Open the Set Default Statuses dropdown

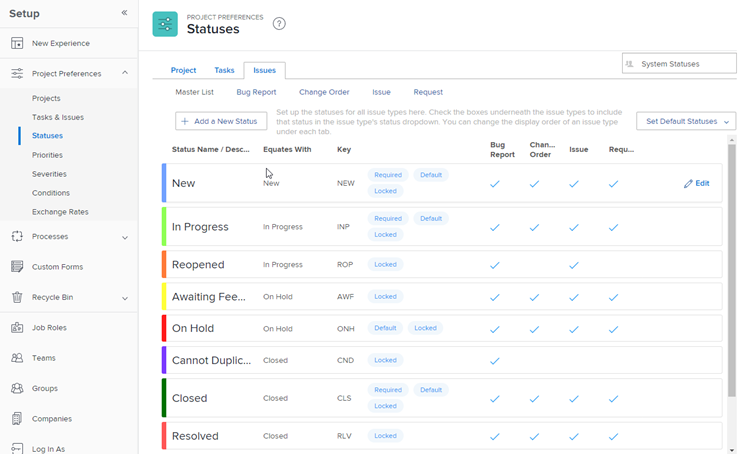tap(686, 121)
